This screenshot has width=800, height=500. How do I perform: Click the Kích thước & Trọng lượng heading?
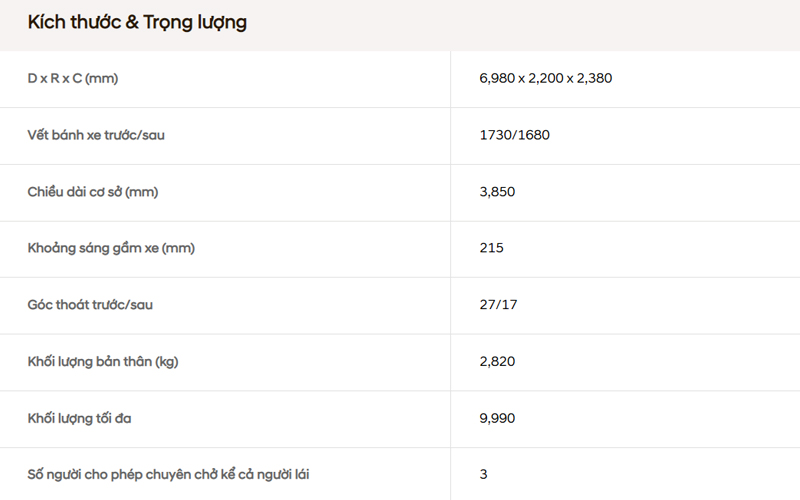[137, 23]
